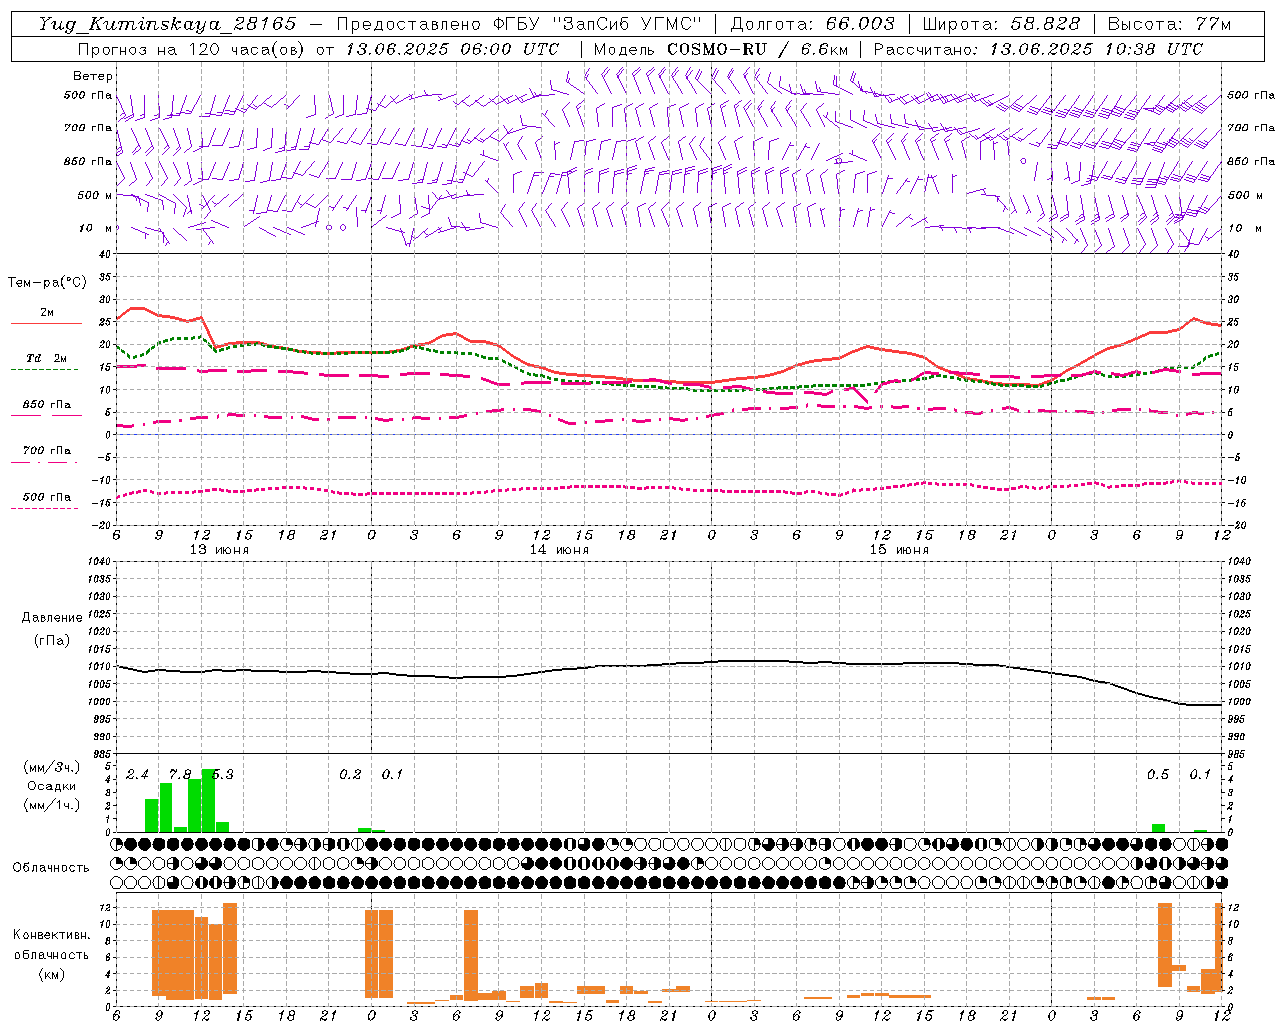This screenshot has height=1024, width=1280.
Task: Click the (мм/3ч.) precipitation unit label
Action: click(x=52, y=767)
